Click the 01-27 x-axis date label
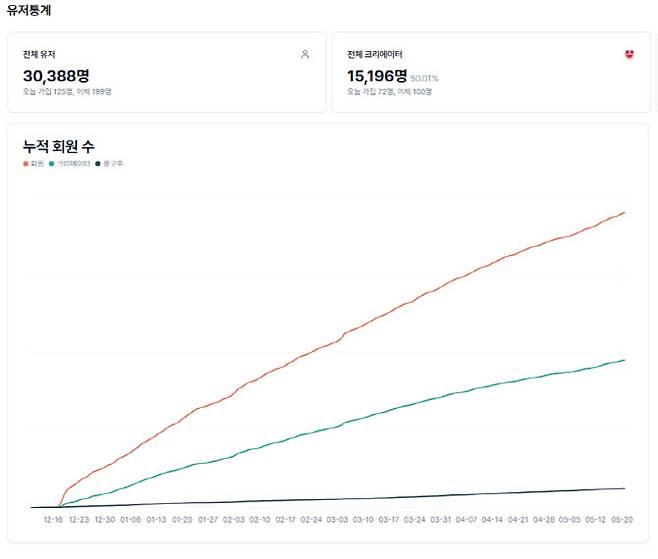The image size is (658, 559). tap(208, 520)
